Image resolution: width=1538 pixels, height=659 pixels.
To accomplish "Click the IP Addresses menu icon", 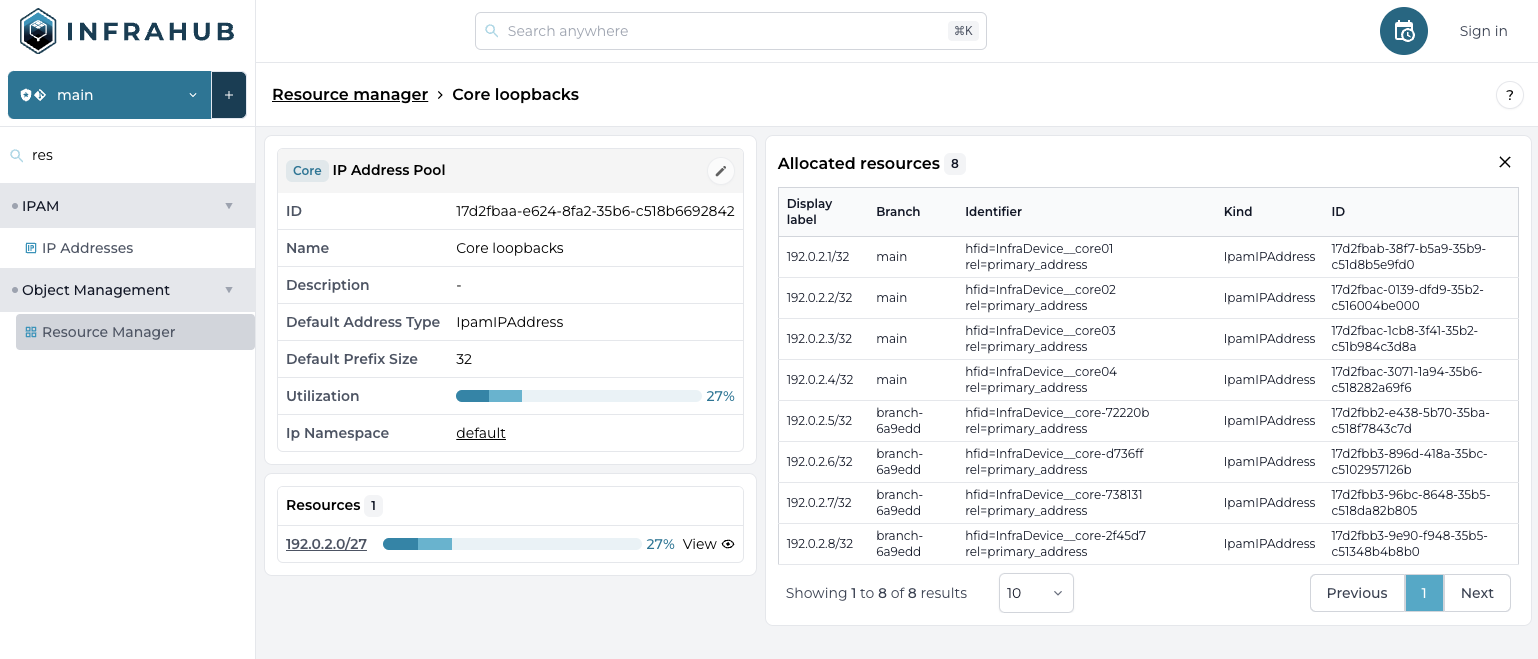I will pyautogui.click(x=31, y=248).
